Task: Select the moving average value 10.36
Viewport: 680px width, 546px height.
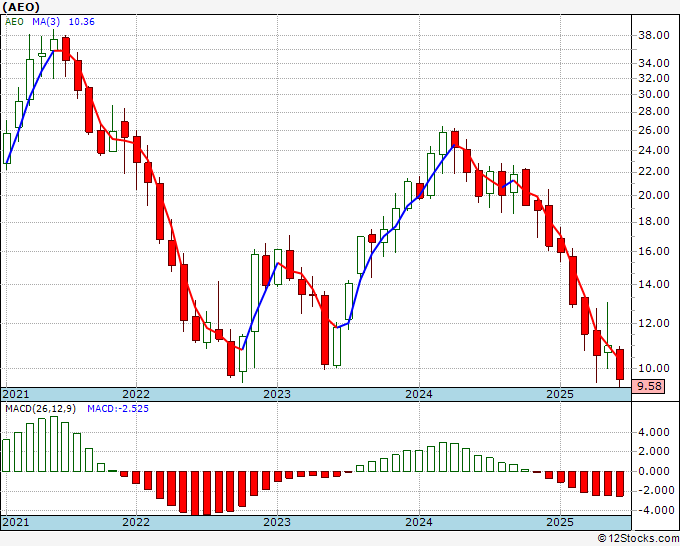Action: (82, 22)
